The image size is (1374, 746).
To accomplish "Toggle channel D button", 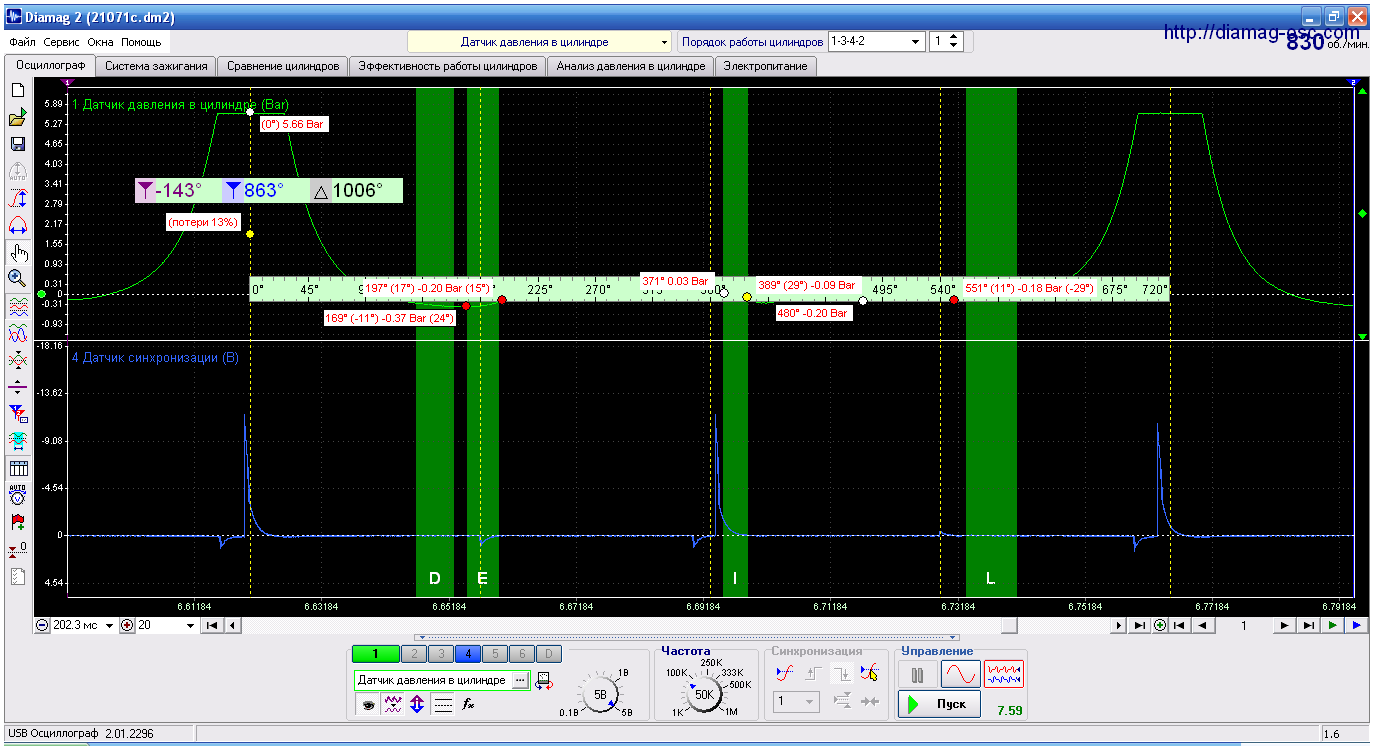I will (x=548, y=654).
